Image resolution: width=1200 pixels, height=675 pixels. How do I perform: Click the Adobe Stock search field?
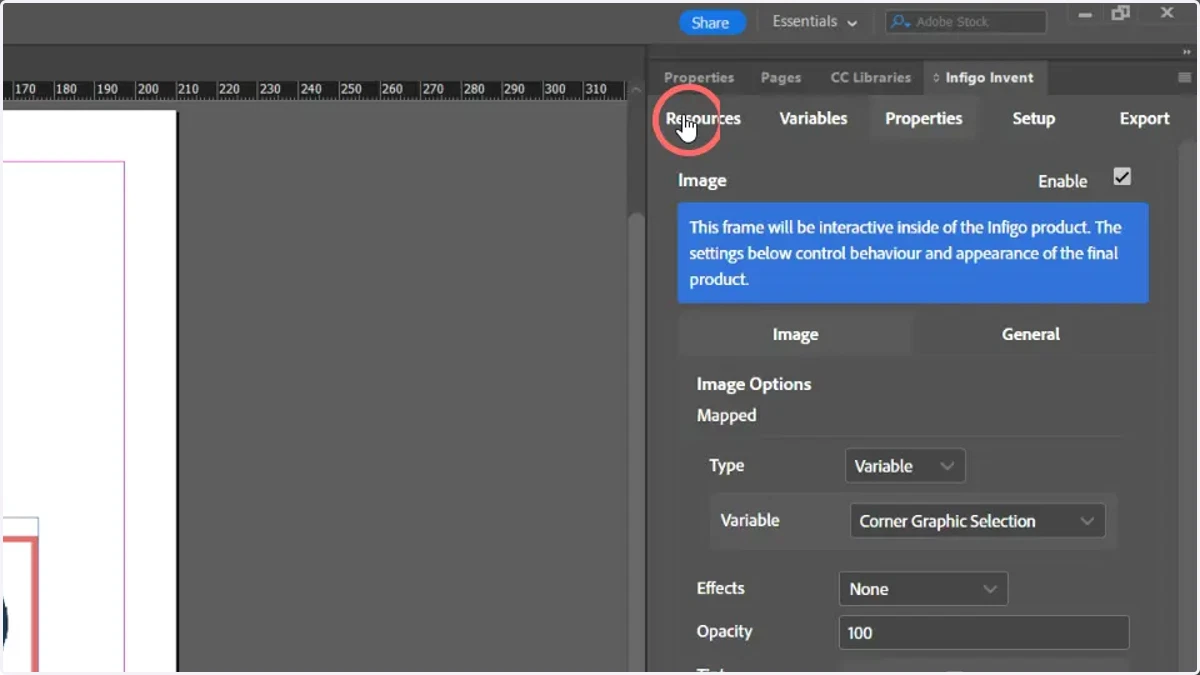coord(967,21)
